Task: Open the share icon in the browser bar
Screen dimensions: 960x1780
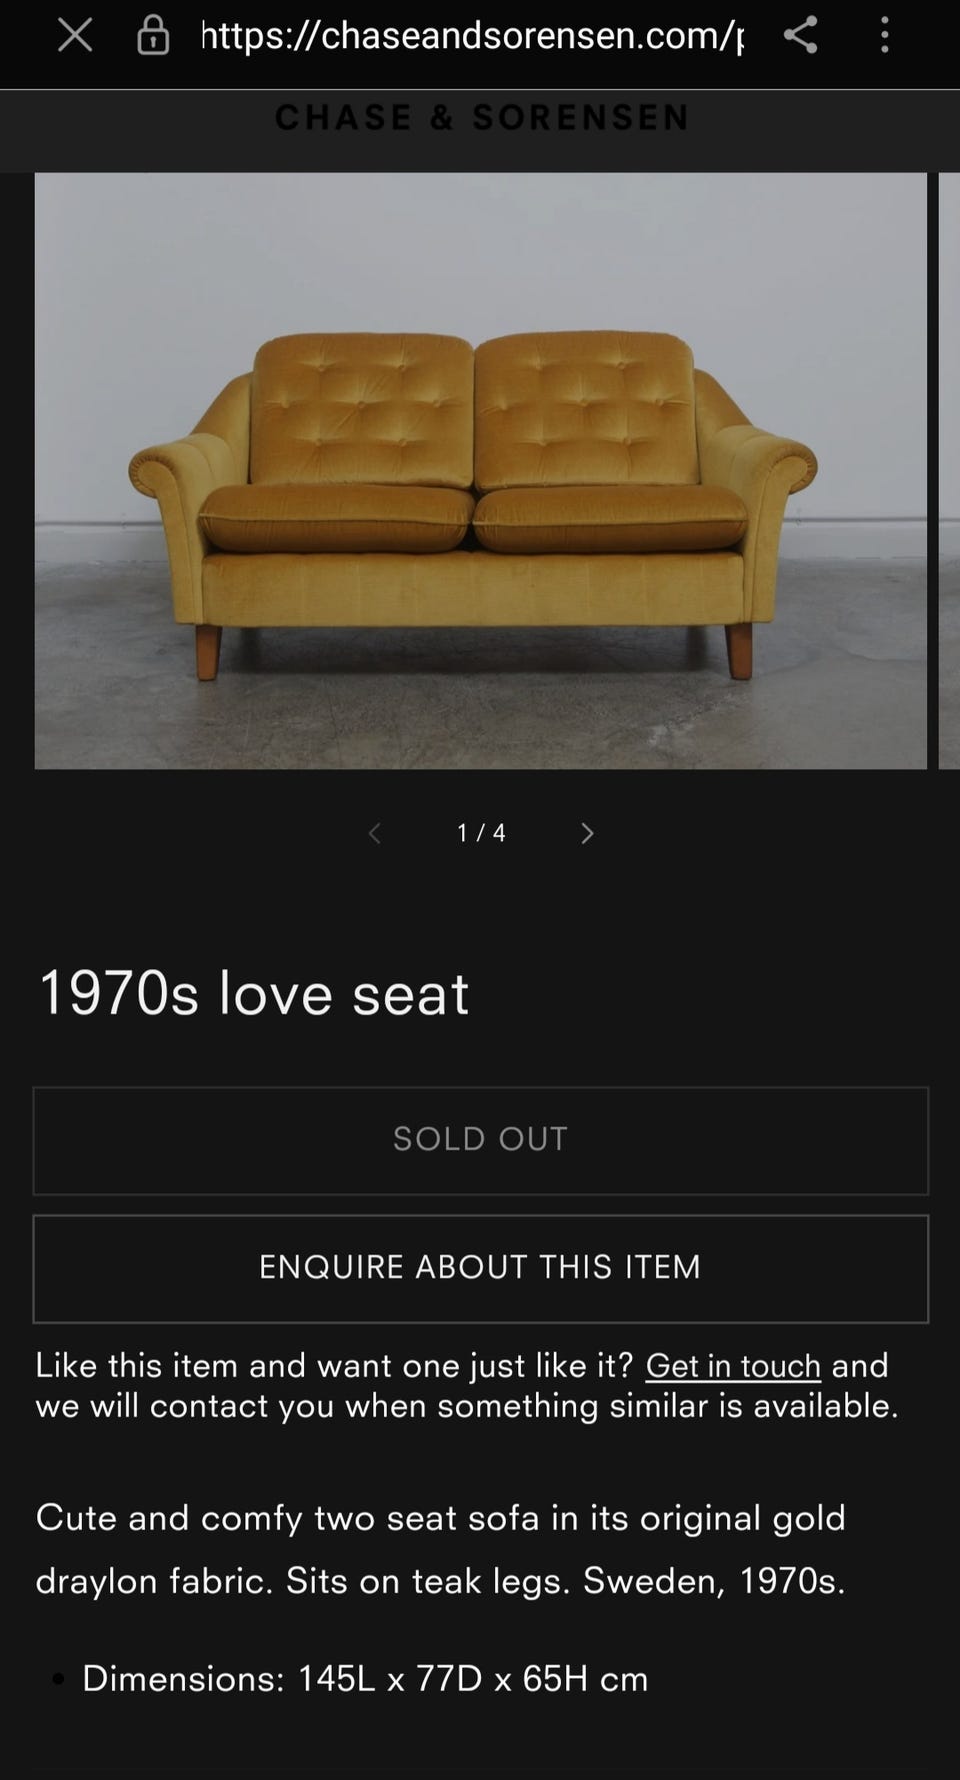Action: point(800,36)
